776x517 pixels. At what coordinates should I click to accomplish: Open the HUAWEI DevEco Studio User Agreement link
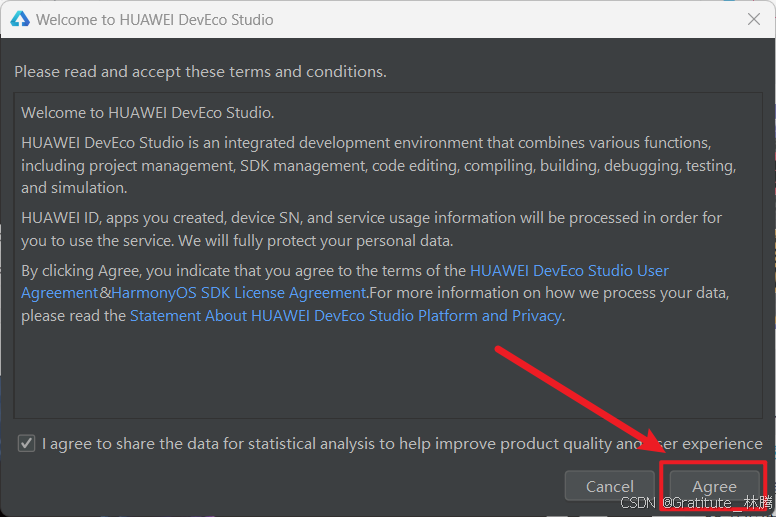click(x=569, y=271)
